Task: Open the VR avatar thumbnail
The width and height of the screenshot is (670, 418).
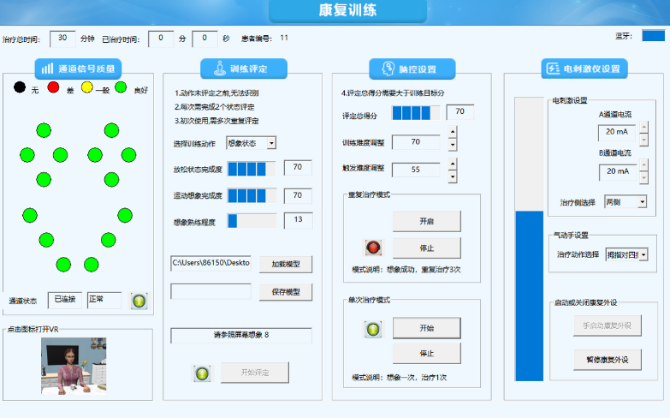Action: (x=73, y=365)
